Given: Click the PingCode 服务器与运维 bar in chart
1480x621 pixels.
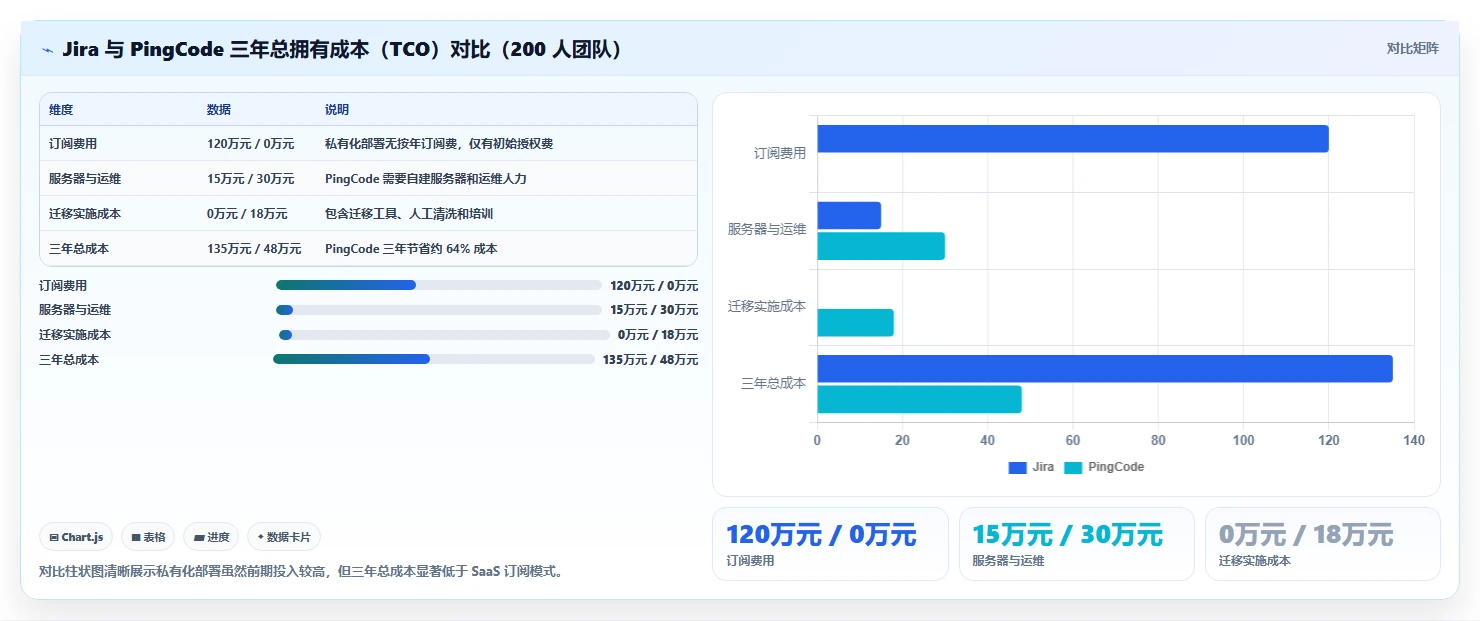Looking at the screenshot, I should pos(881,246).
